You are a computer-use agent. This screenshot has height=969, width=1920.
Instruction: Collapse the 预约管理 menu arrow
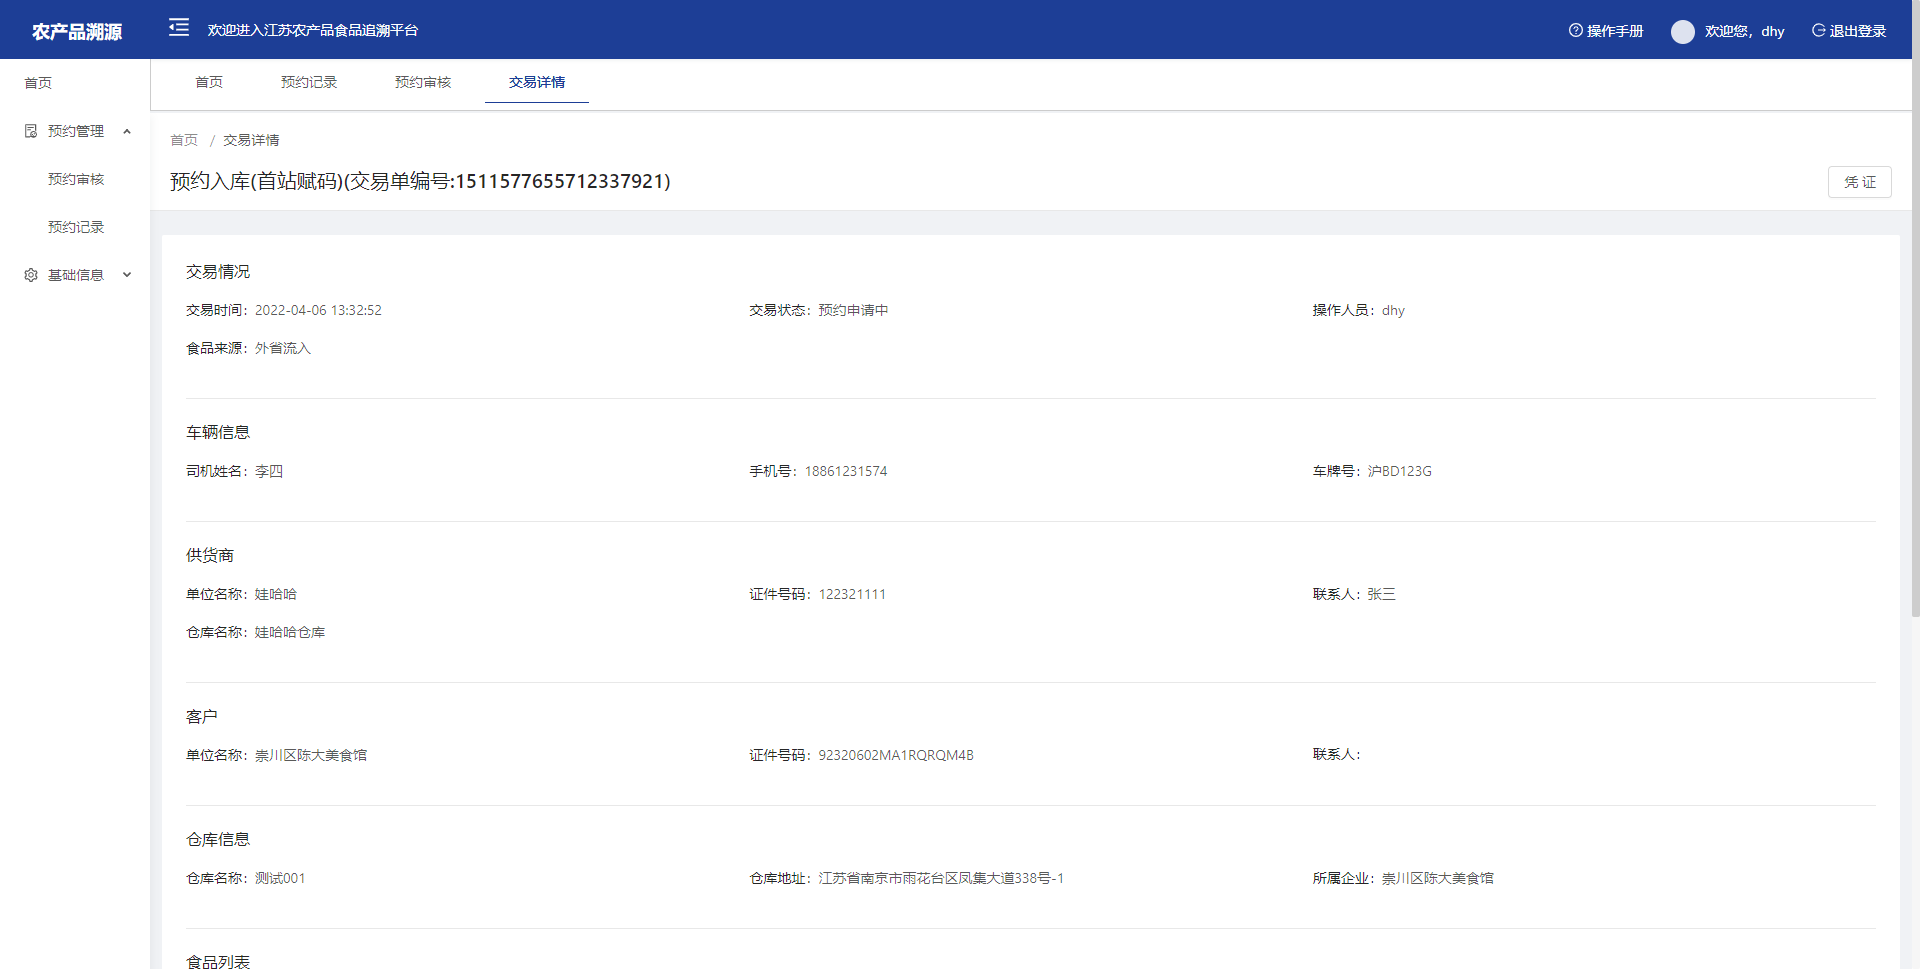[x=127, y=131]
